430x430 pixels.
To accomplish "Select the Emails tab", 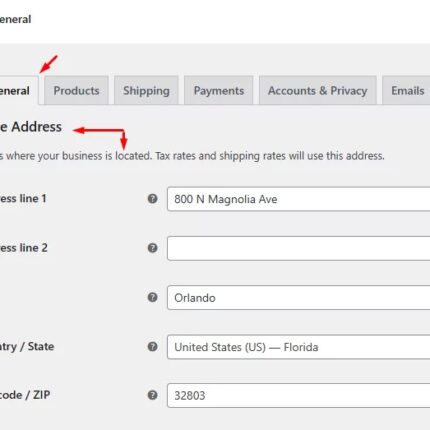I will coord(406,90).
